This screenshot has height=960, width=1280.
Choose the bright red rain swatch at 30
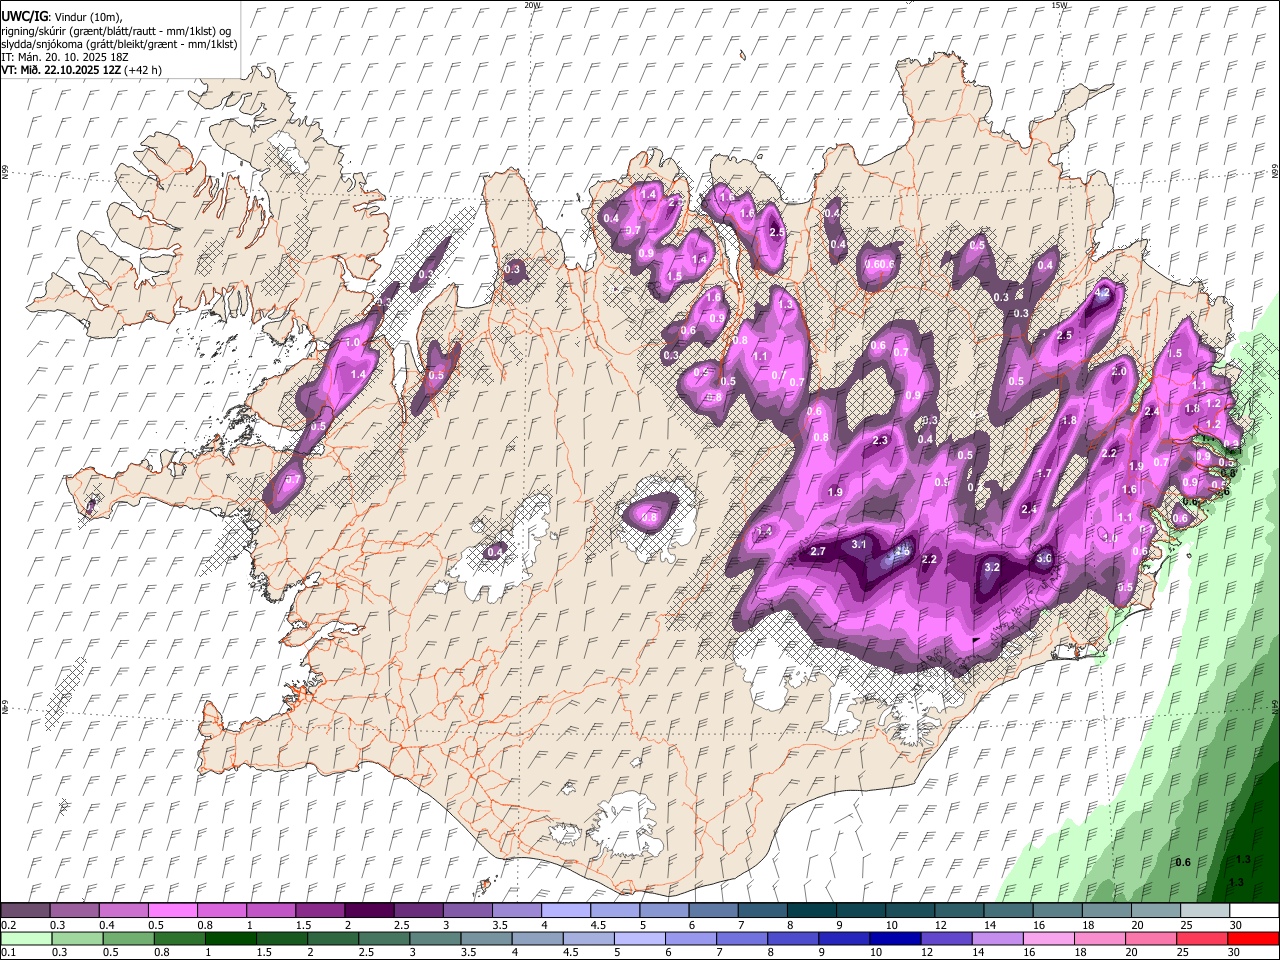tap(1252, 938)
